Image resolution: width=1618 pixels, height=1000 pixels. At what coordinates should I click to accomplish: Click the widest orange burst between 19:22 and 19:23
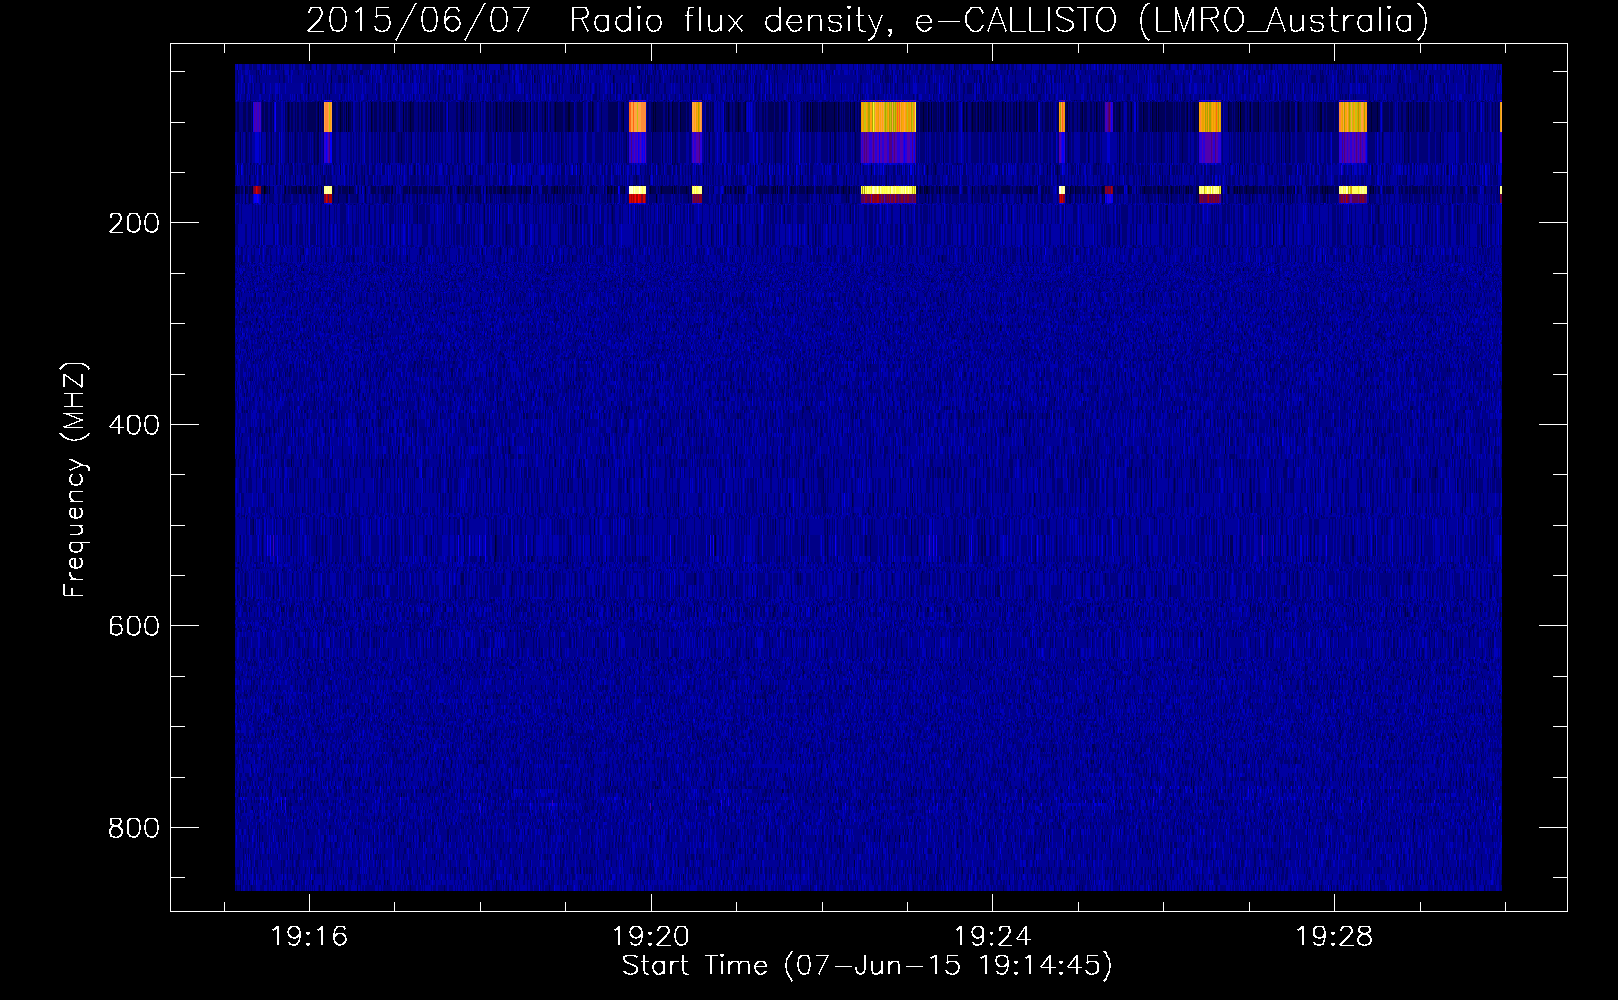pos(888,117)
